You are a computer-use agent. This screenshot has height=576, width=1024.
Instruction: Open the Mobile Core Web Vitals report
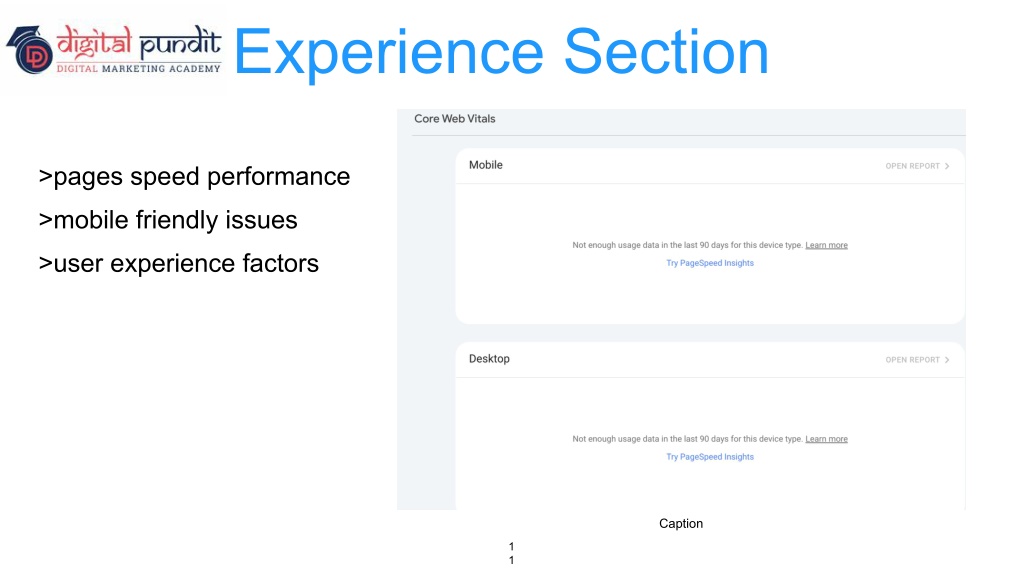[x=912, y=166]
